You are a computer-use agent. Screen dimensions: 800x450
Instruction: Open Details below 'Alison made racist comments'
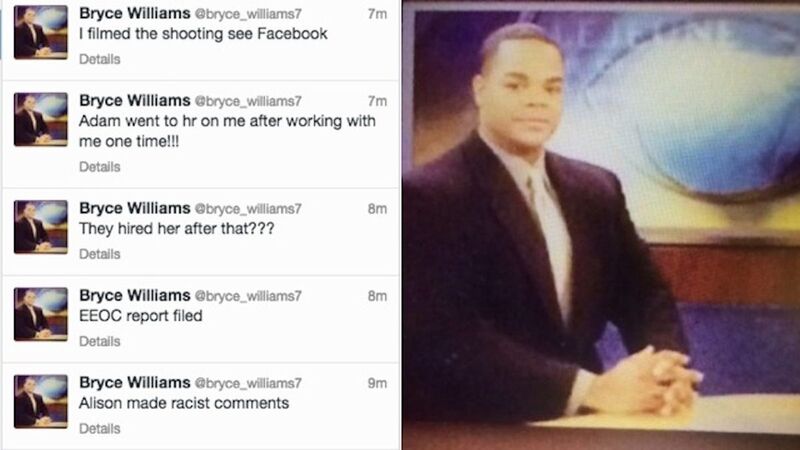tap(99, 429)
